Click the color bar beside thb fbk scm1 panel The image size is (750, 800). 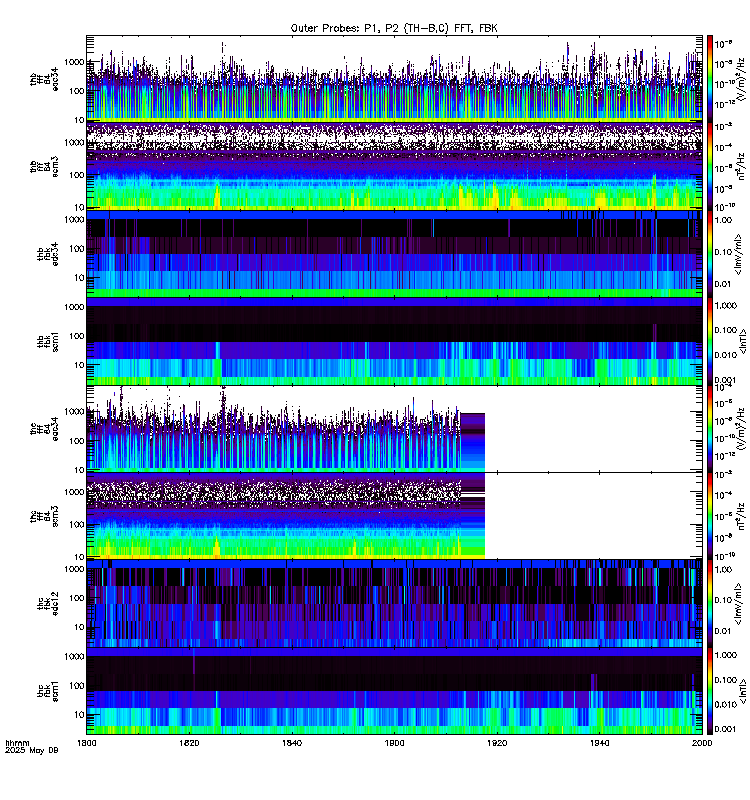pos(710,341)
